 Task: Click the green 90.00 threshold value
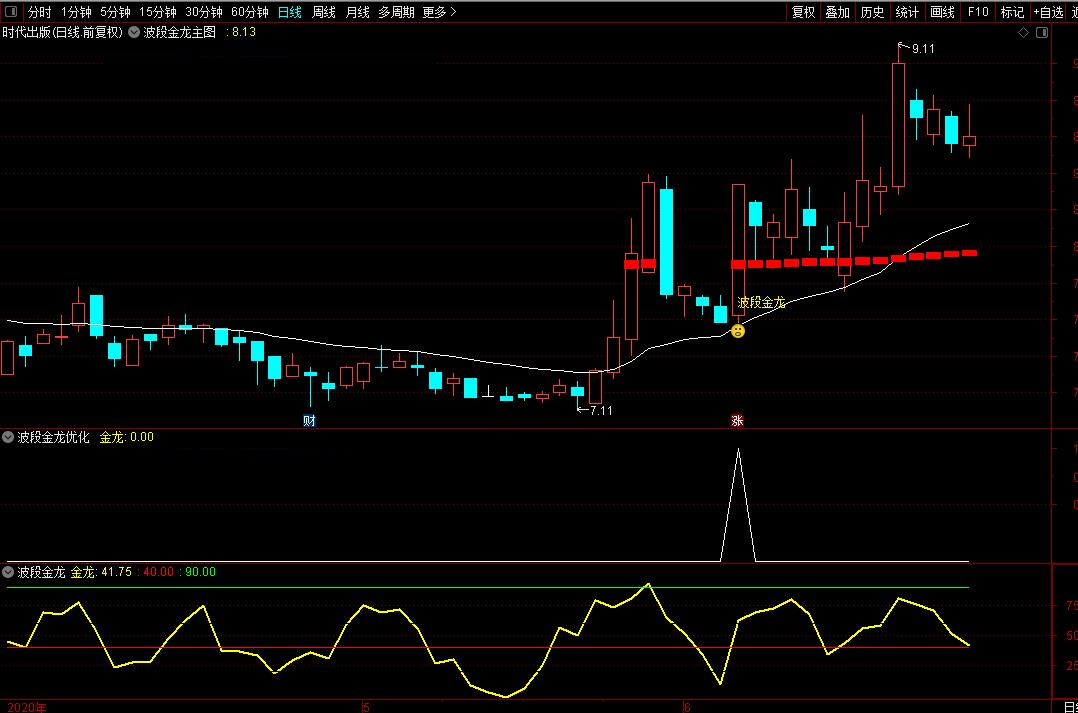[200, 572]
